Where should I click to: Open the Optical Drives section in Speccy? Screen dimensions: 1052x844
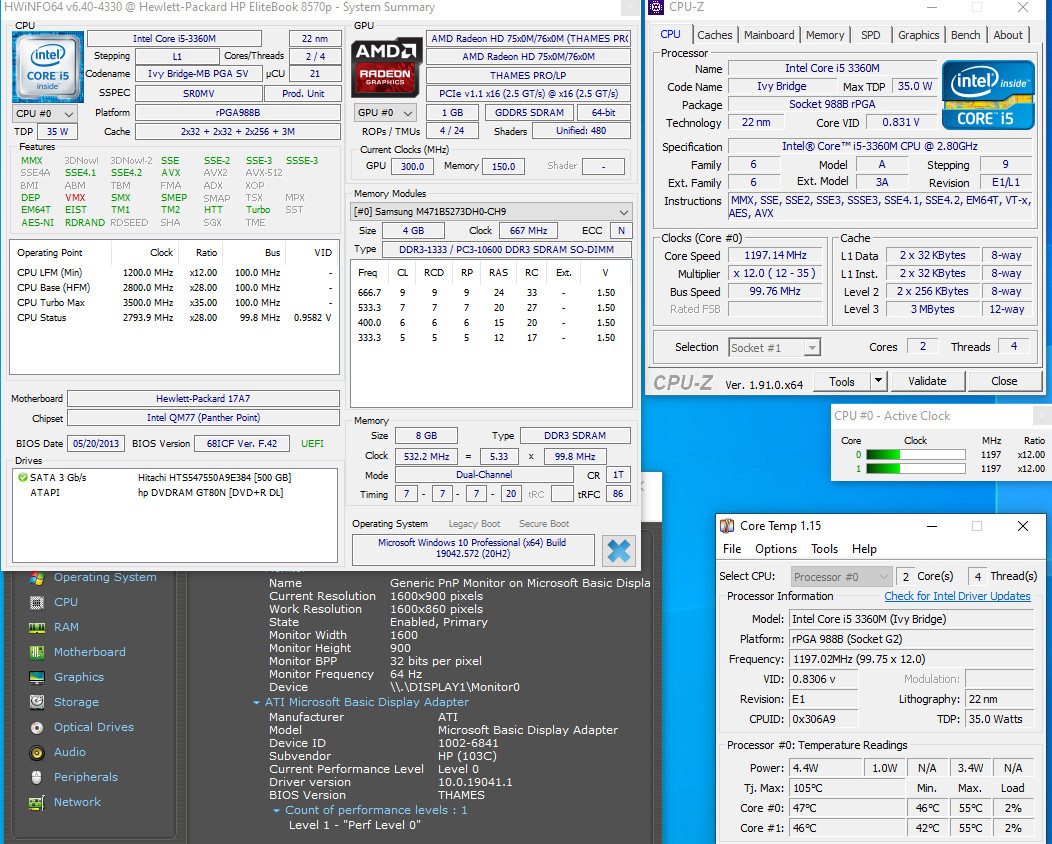94,727
